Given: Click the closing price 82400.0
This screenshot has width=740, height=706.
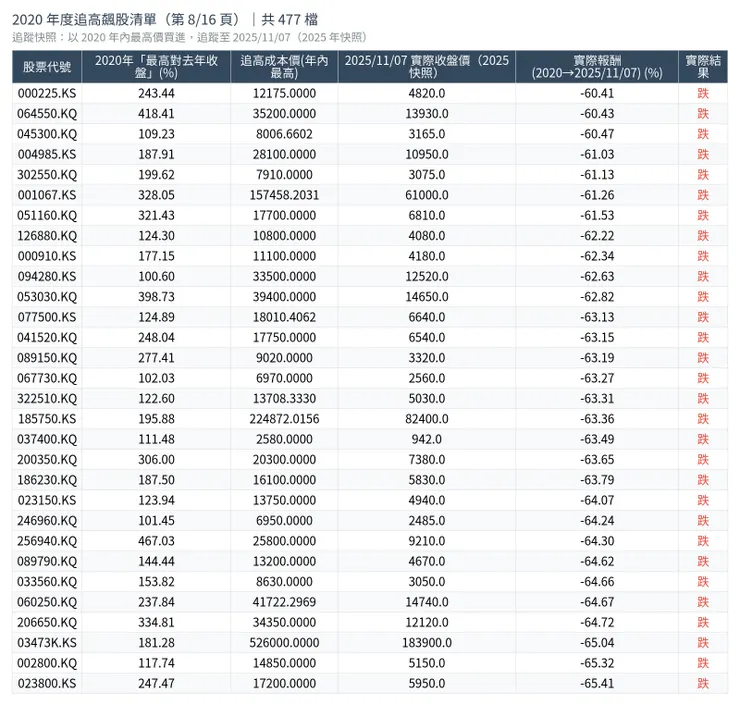Looking at the screenshot, I should pos(427,419).
